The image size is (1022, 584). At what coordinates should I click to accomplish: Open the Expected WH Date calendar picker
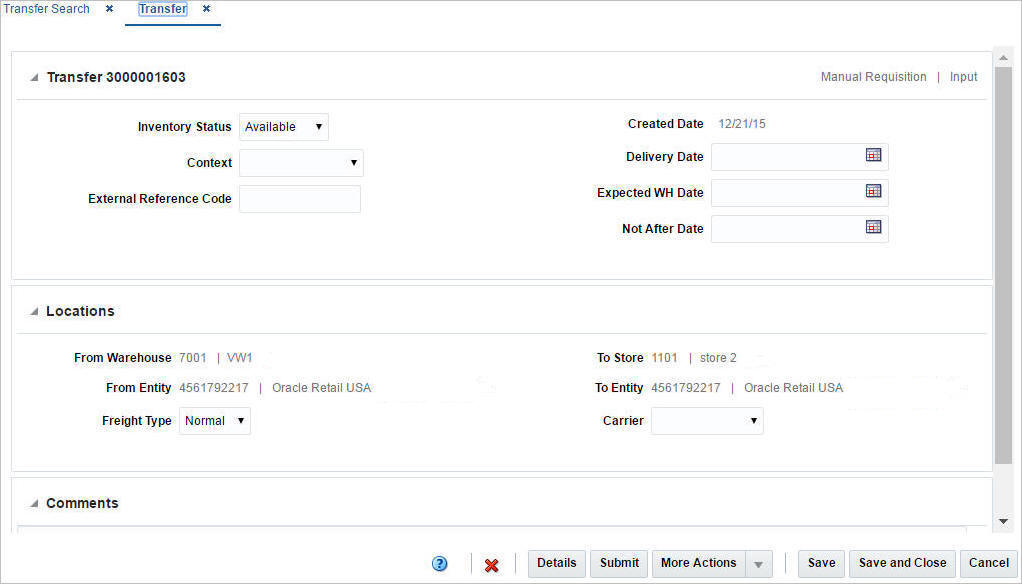(873, 192)
